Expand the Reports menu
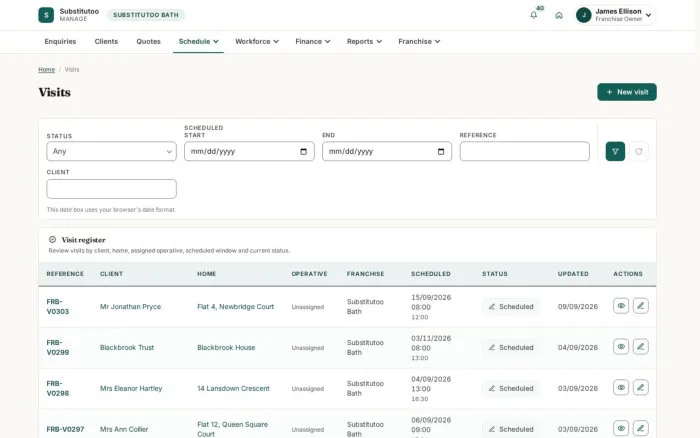The height and width of the screenshot is (438, 700). 364,42
